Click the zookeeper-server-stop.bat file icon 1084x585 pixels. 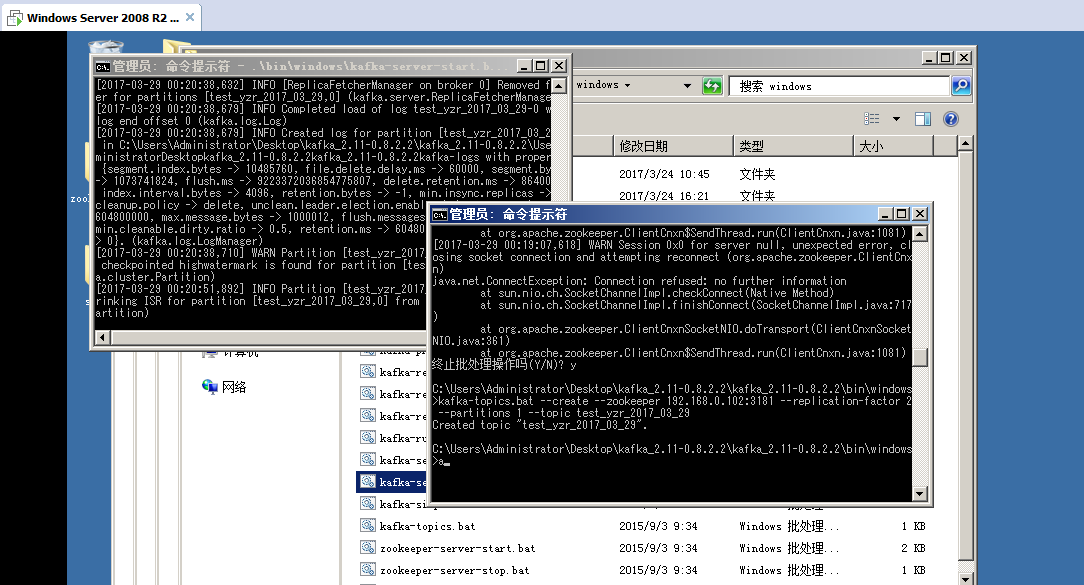(368, 570)
